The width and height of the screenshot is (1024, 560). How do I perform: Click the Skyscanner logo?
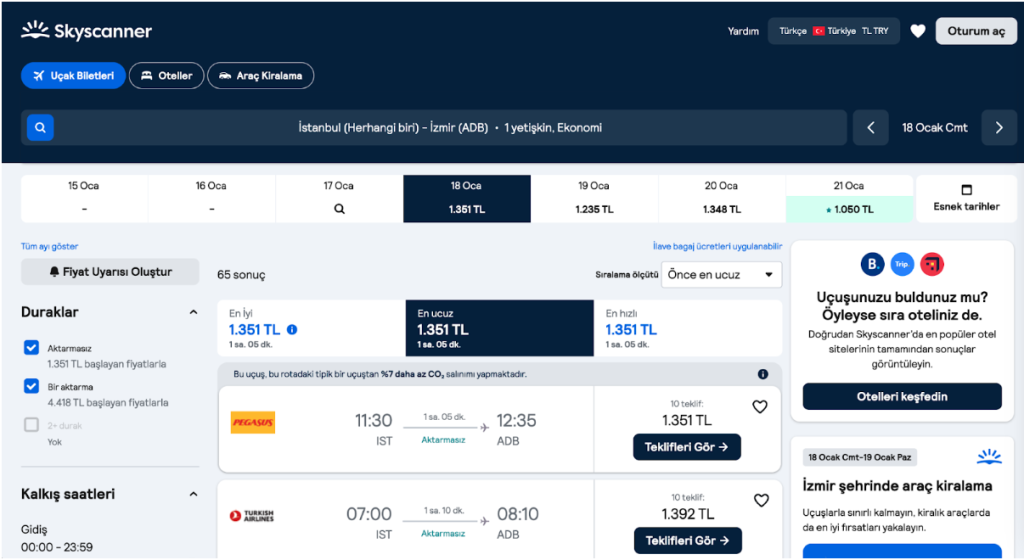coord(86,31)
